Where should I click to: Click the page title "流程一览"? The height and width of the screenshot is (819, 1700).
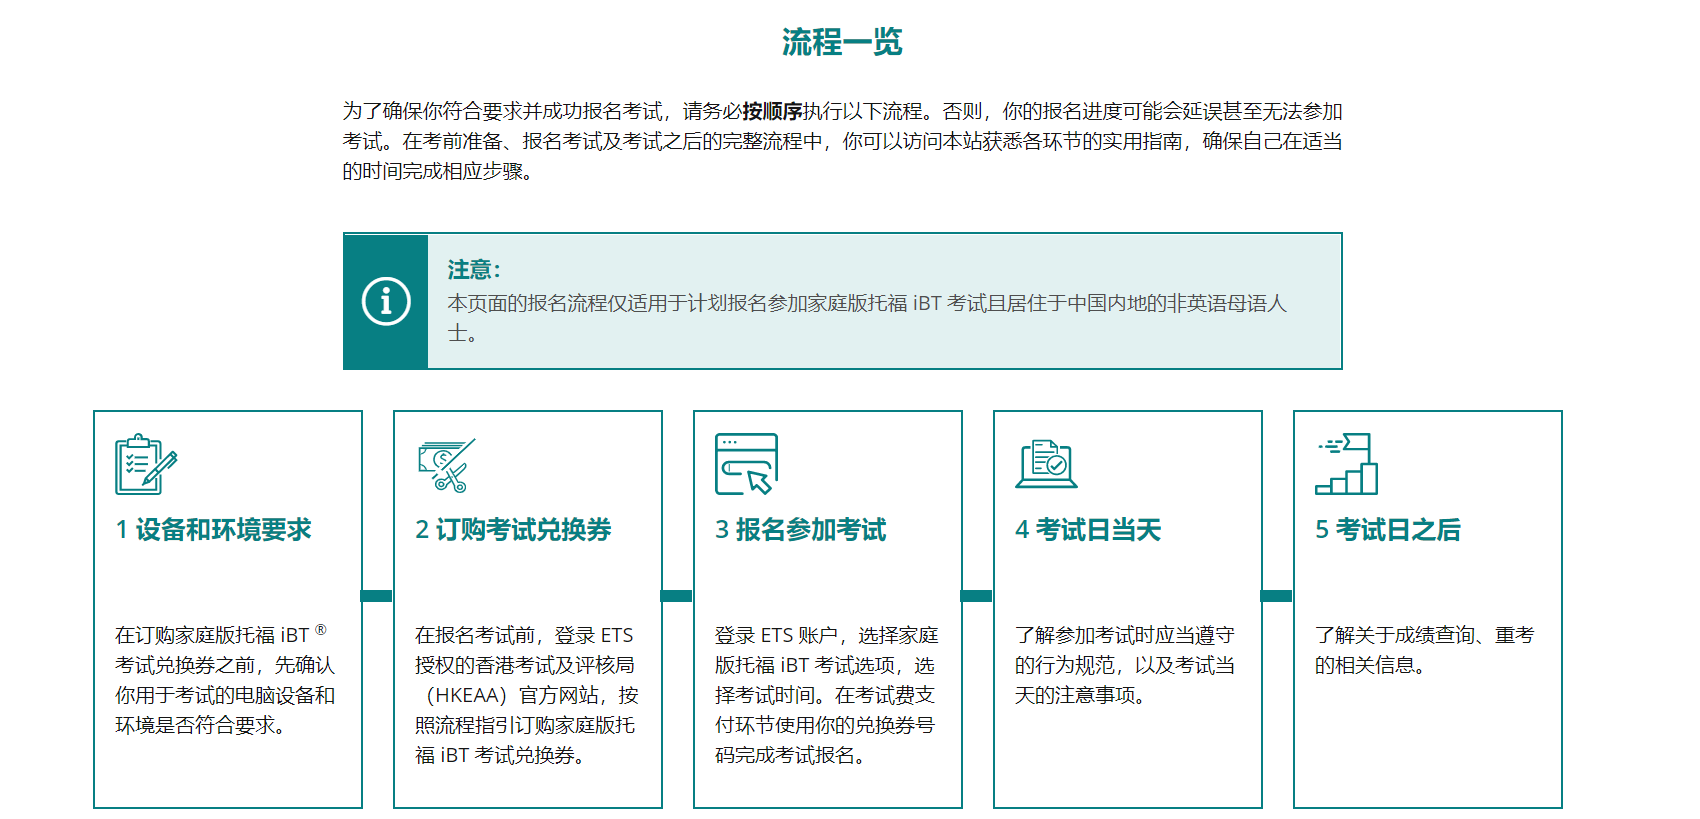coord(842,42)
